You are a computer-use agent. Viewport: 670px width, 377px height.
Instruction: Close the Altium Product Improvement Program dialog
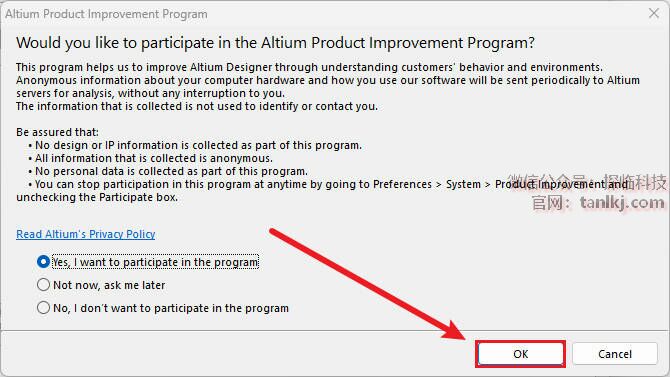(654, 14)
